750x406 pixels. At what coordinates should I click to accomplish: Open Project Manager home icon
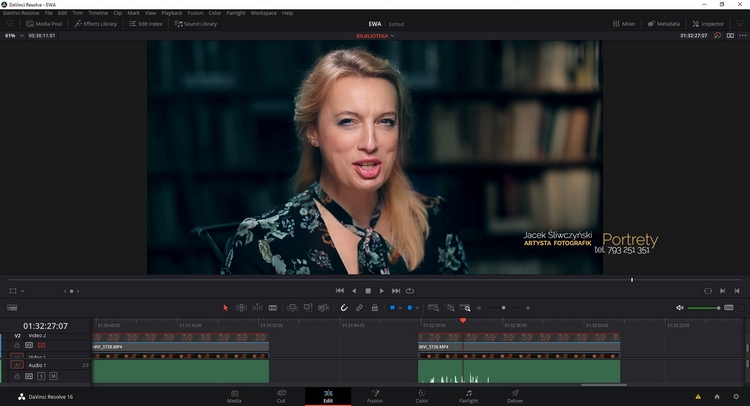(x=717, y=396)
